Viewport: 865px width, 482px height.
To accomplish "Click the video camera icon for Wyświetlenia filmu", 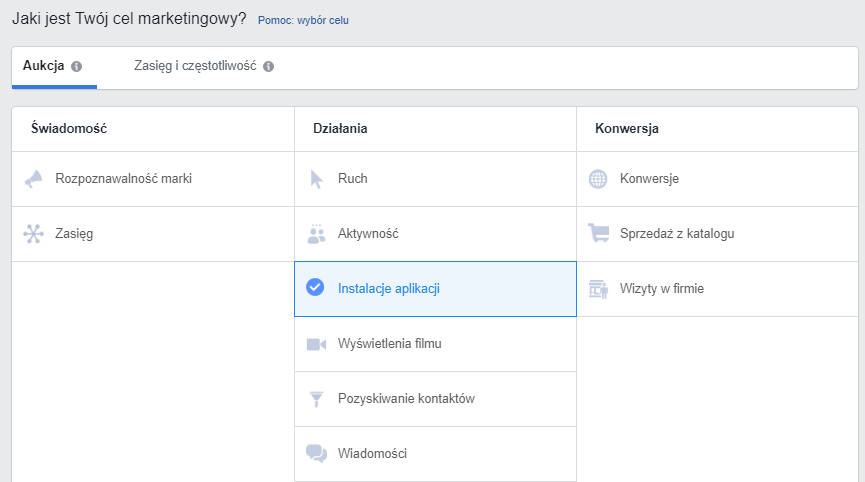I will click(316, 344).
